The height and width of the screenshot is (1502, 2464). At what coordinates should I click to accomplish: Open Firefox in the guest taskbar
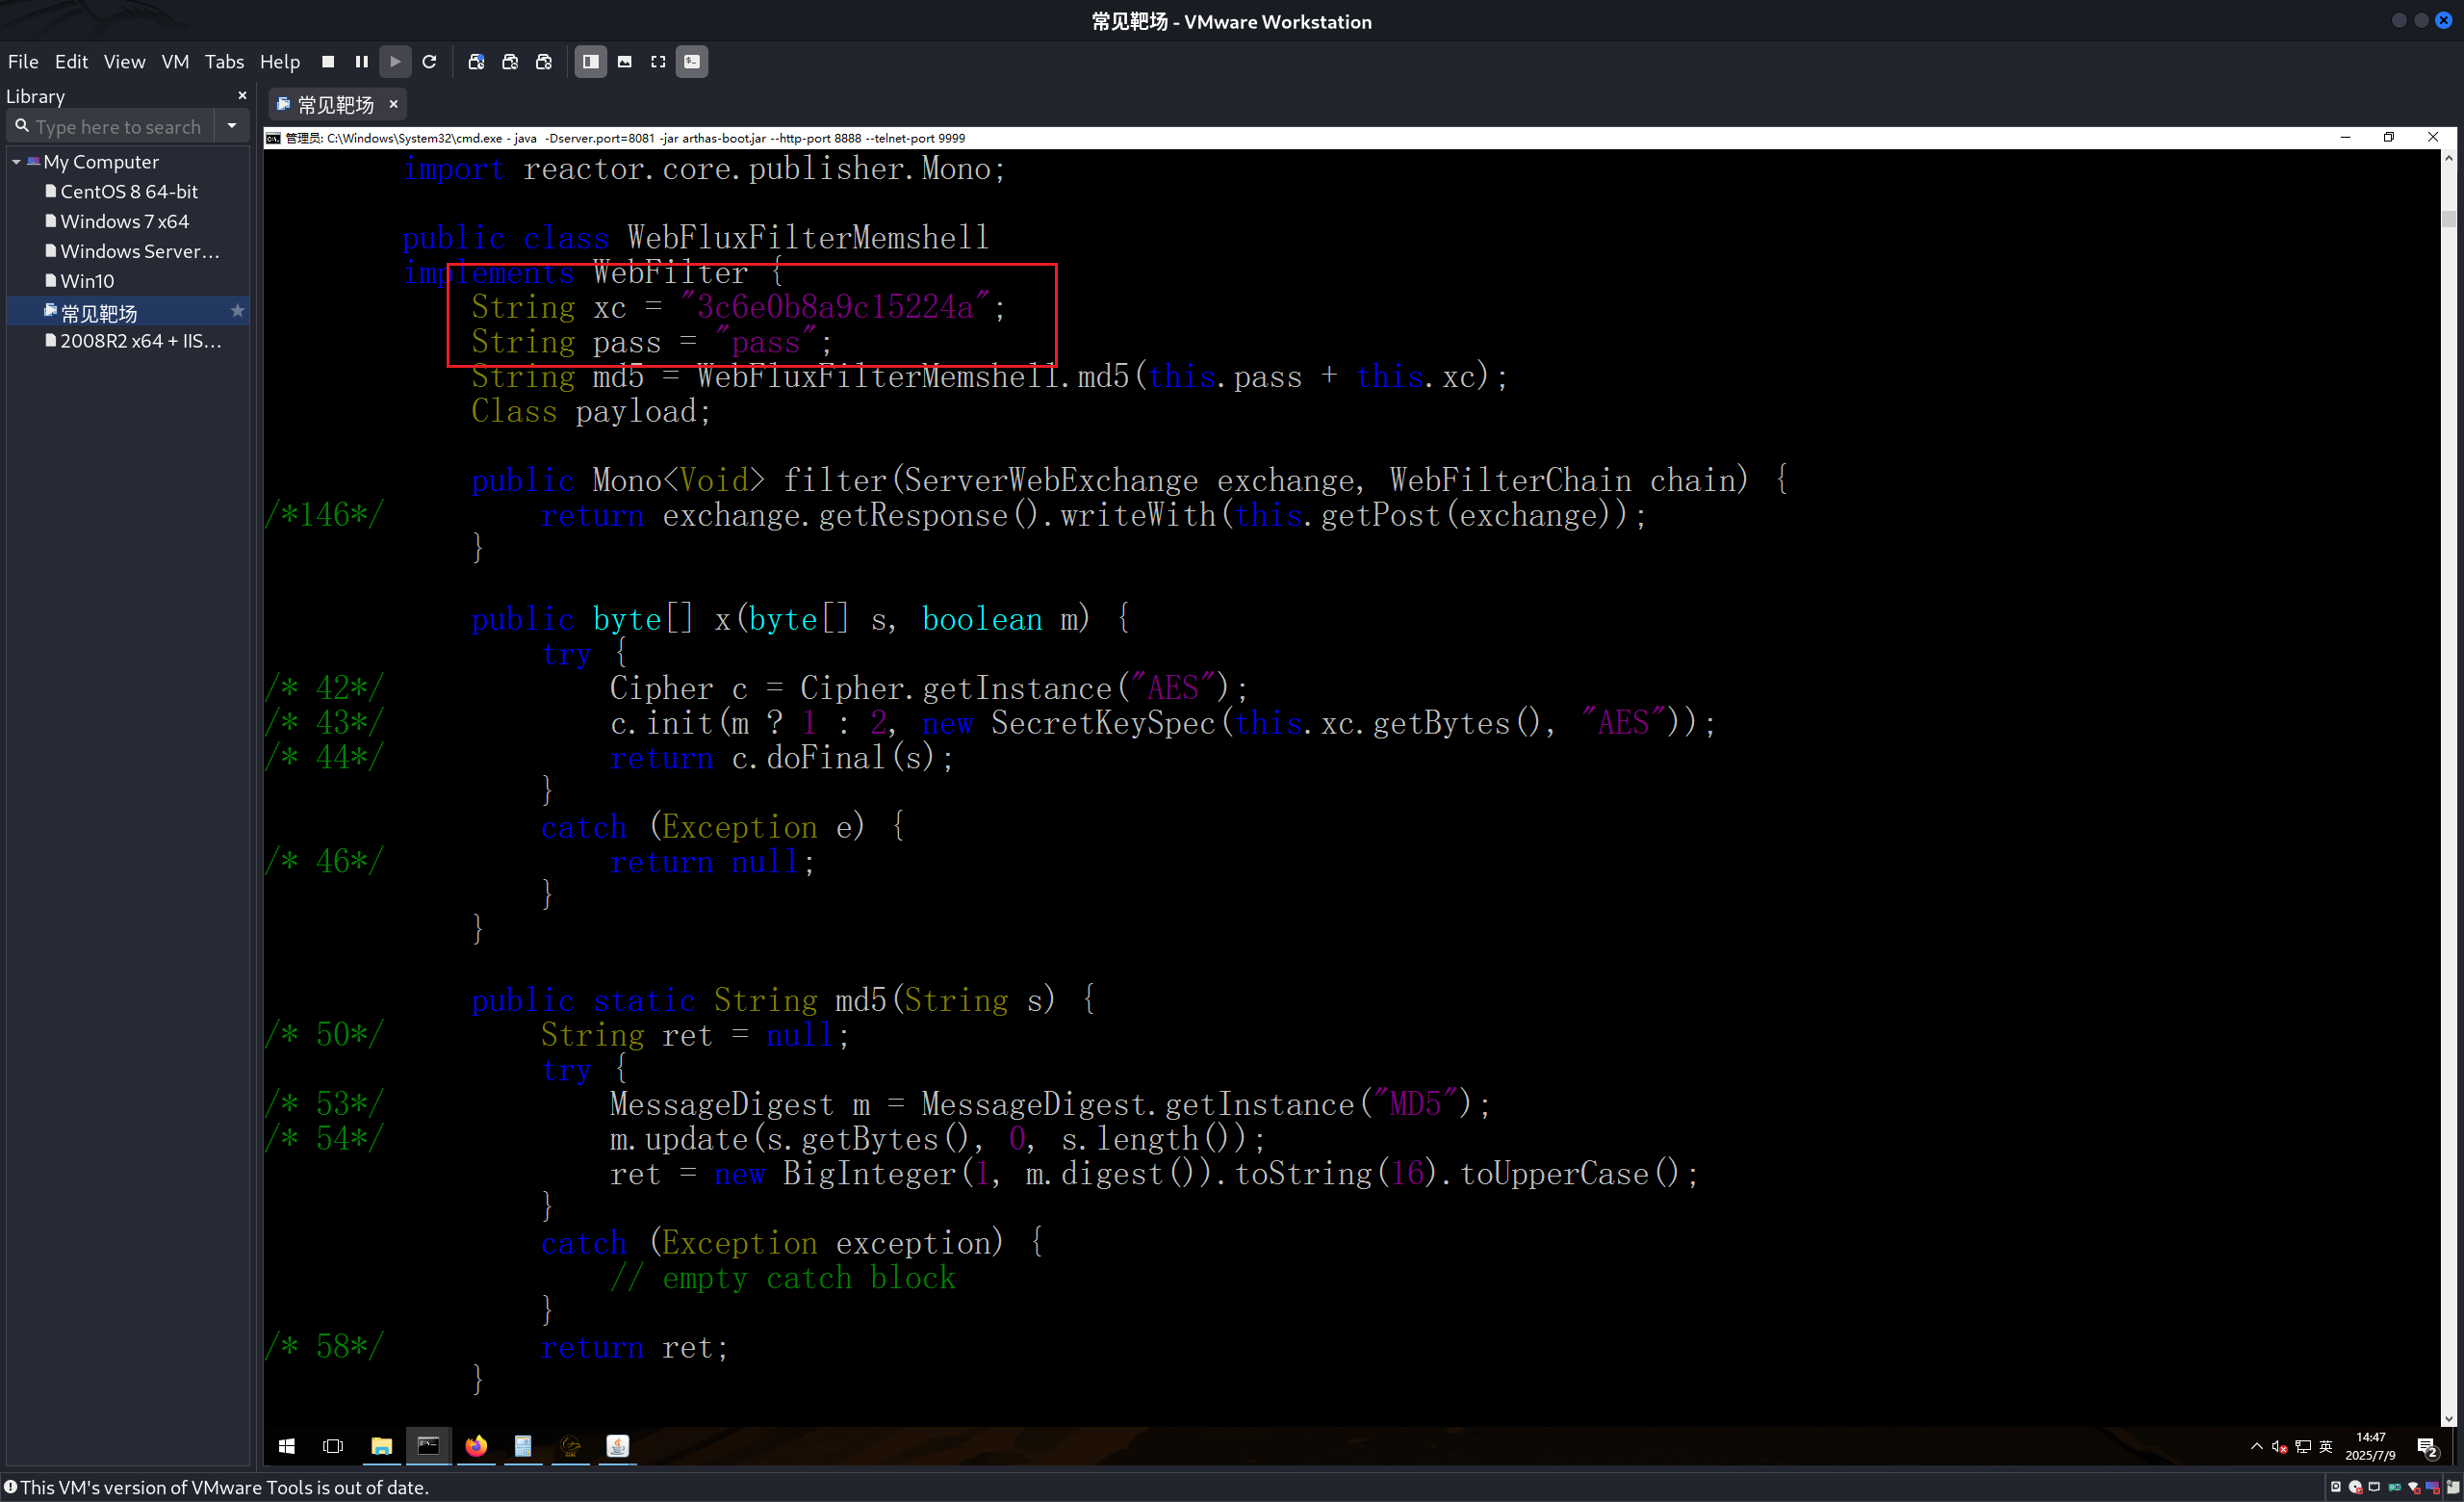click(476, 1446)
